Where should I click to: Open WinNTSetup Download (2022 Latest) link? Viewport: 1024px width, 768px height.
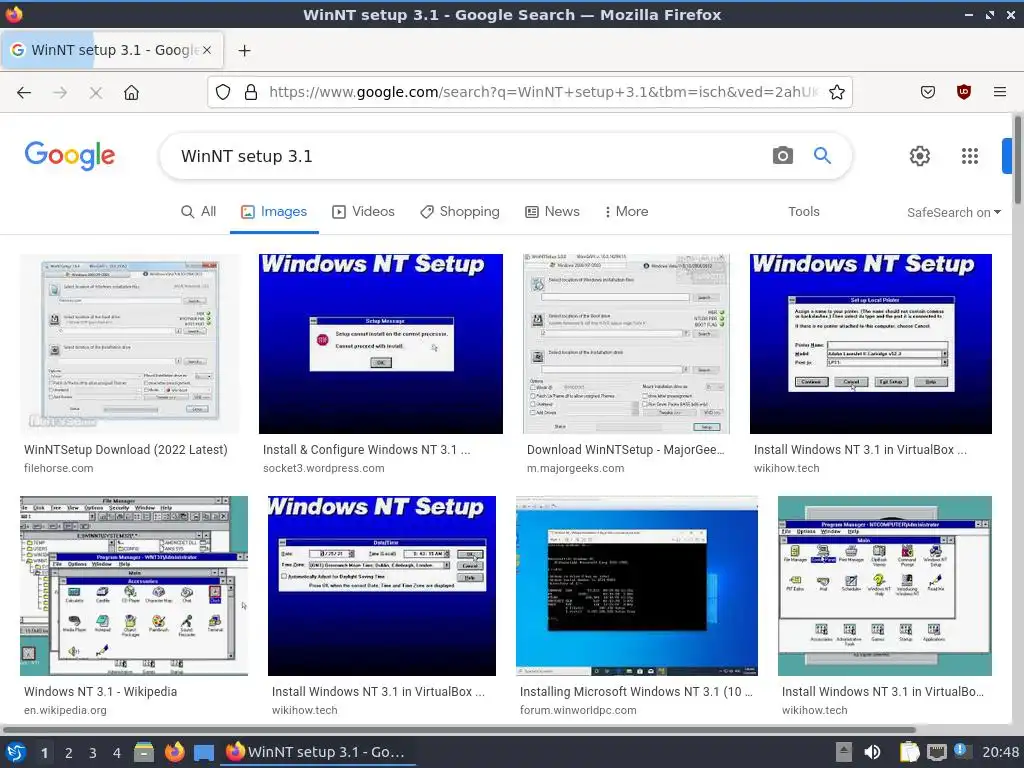(126, 449)
